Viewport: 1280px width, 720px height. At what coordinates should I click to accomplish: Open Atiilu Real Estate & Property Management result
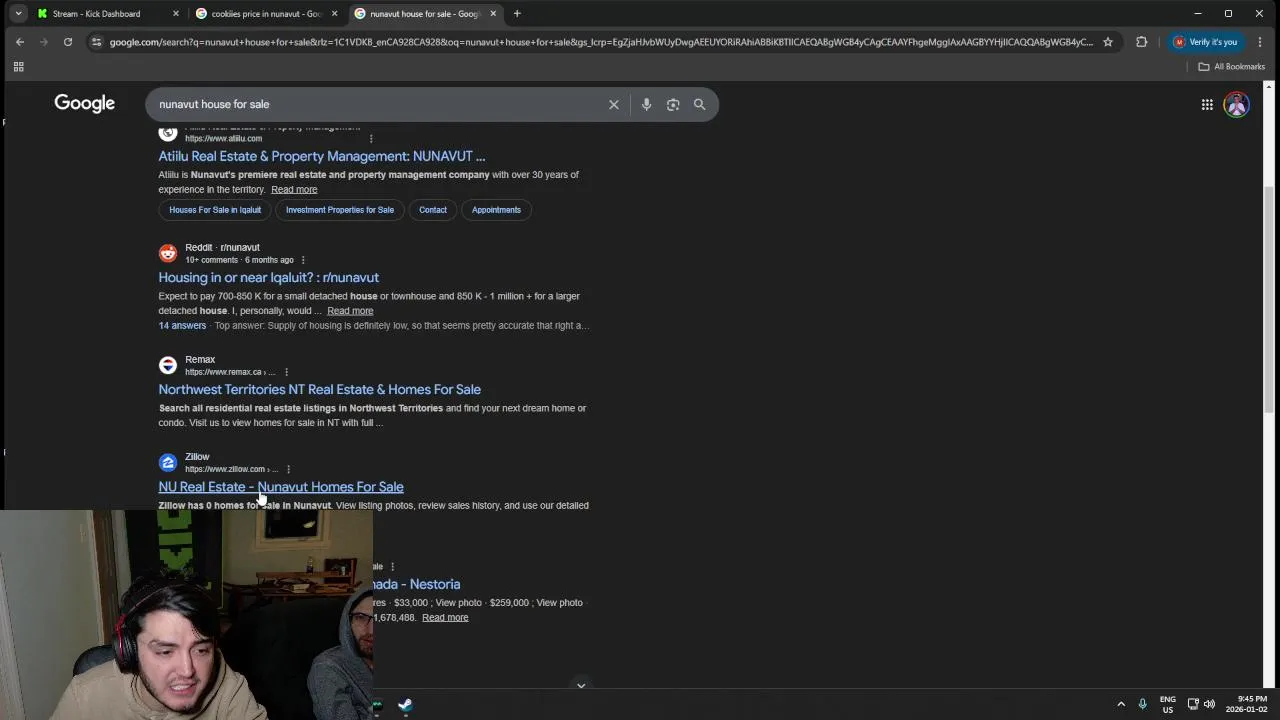coord(322,156)
